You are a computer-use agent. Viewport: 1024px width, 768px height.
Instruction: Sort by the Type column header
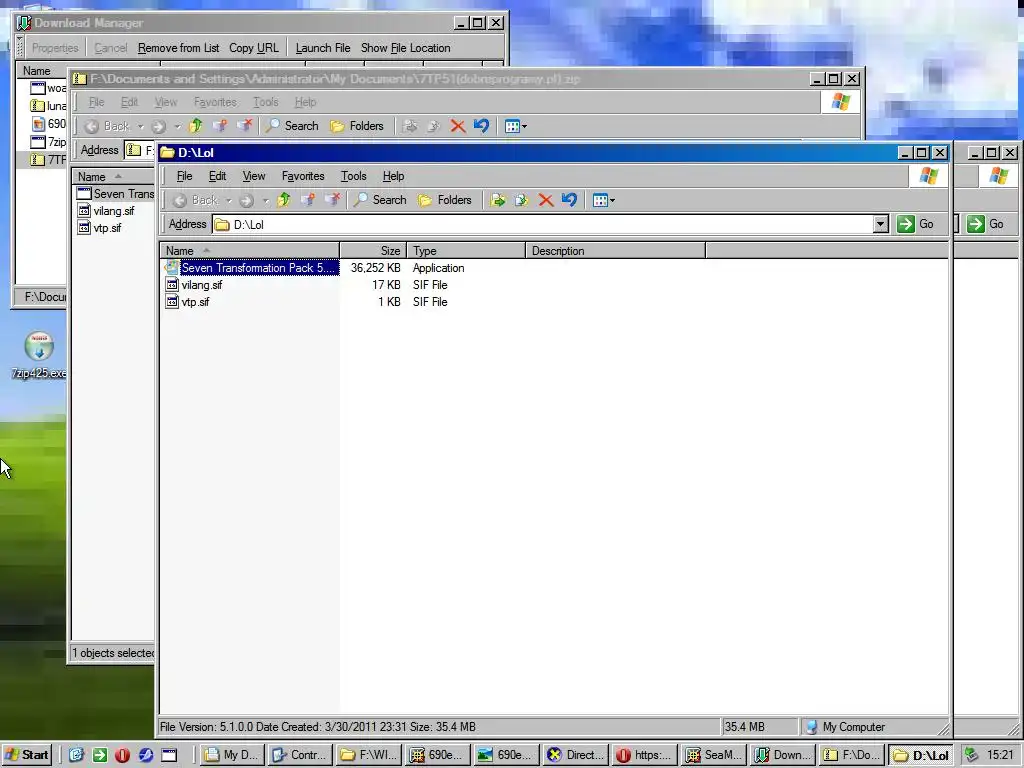(x=466, y=251)
